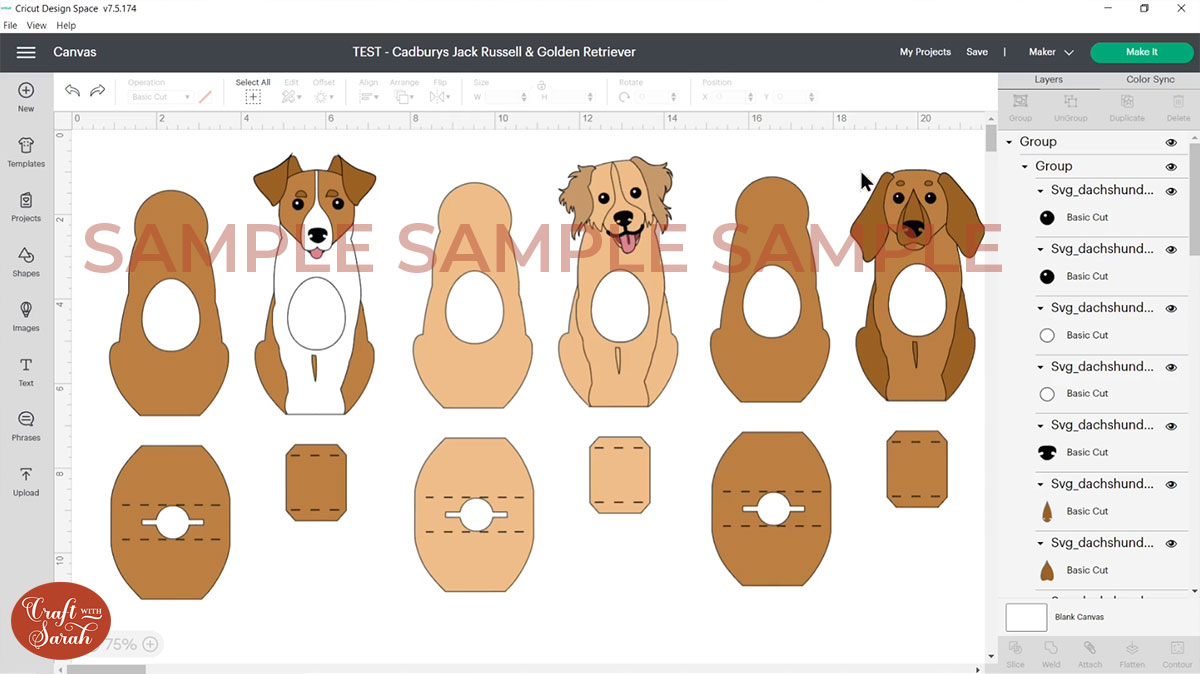This screenshot has height=674, width=1200.
Task: Click the Attach icon
Action: click(x=1090, y=655)
